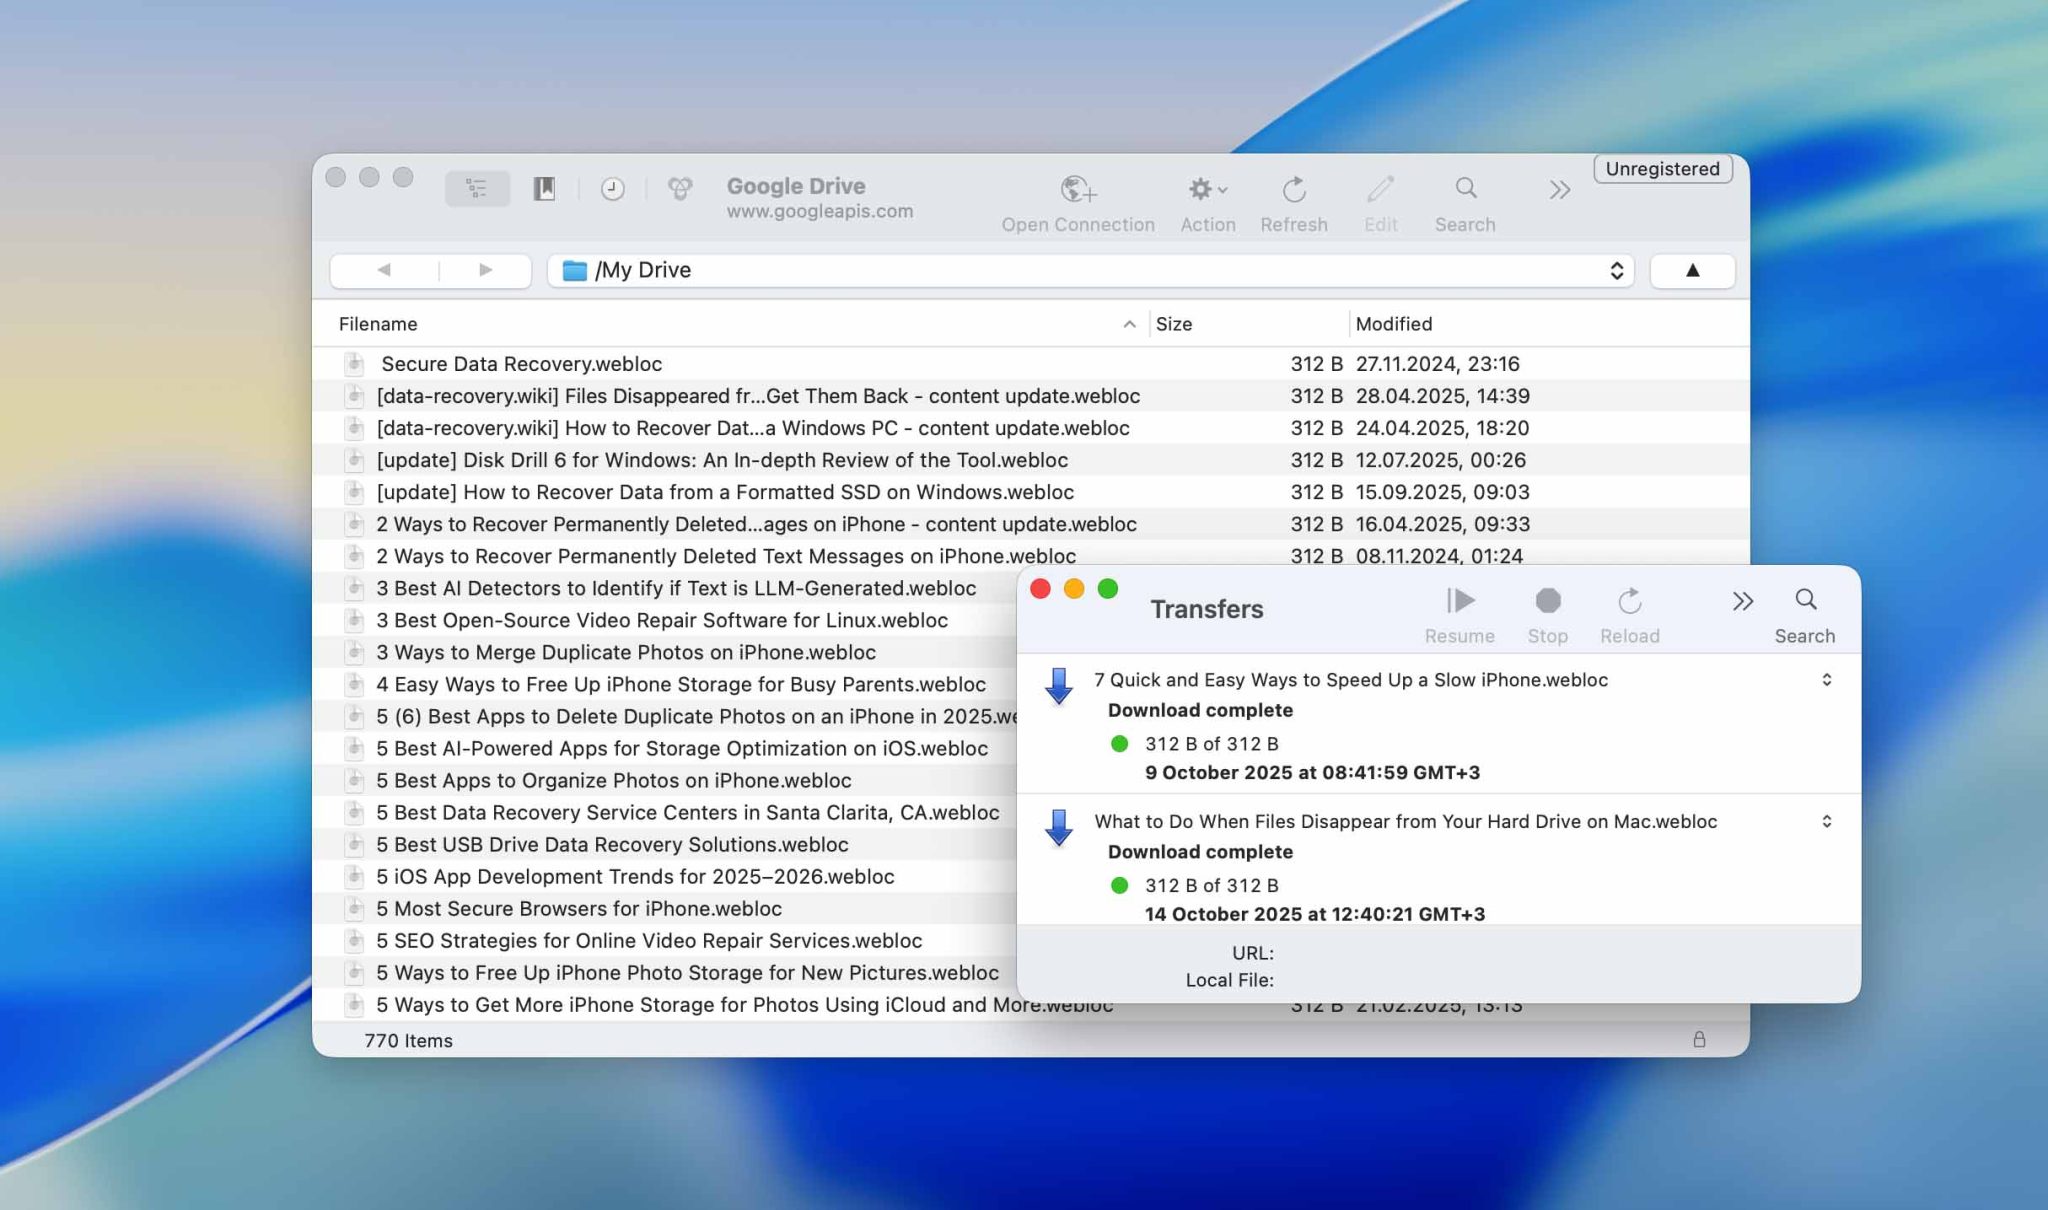Expand details of slow iPhone transfer
The width and height of the screenshot is (2048, 1210).
tap(1828, 680)
